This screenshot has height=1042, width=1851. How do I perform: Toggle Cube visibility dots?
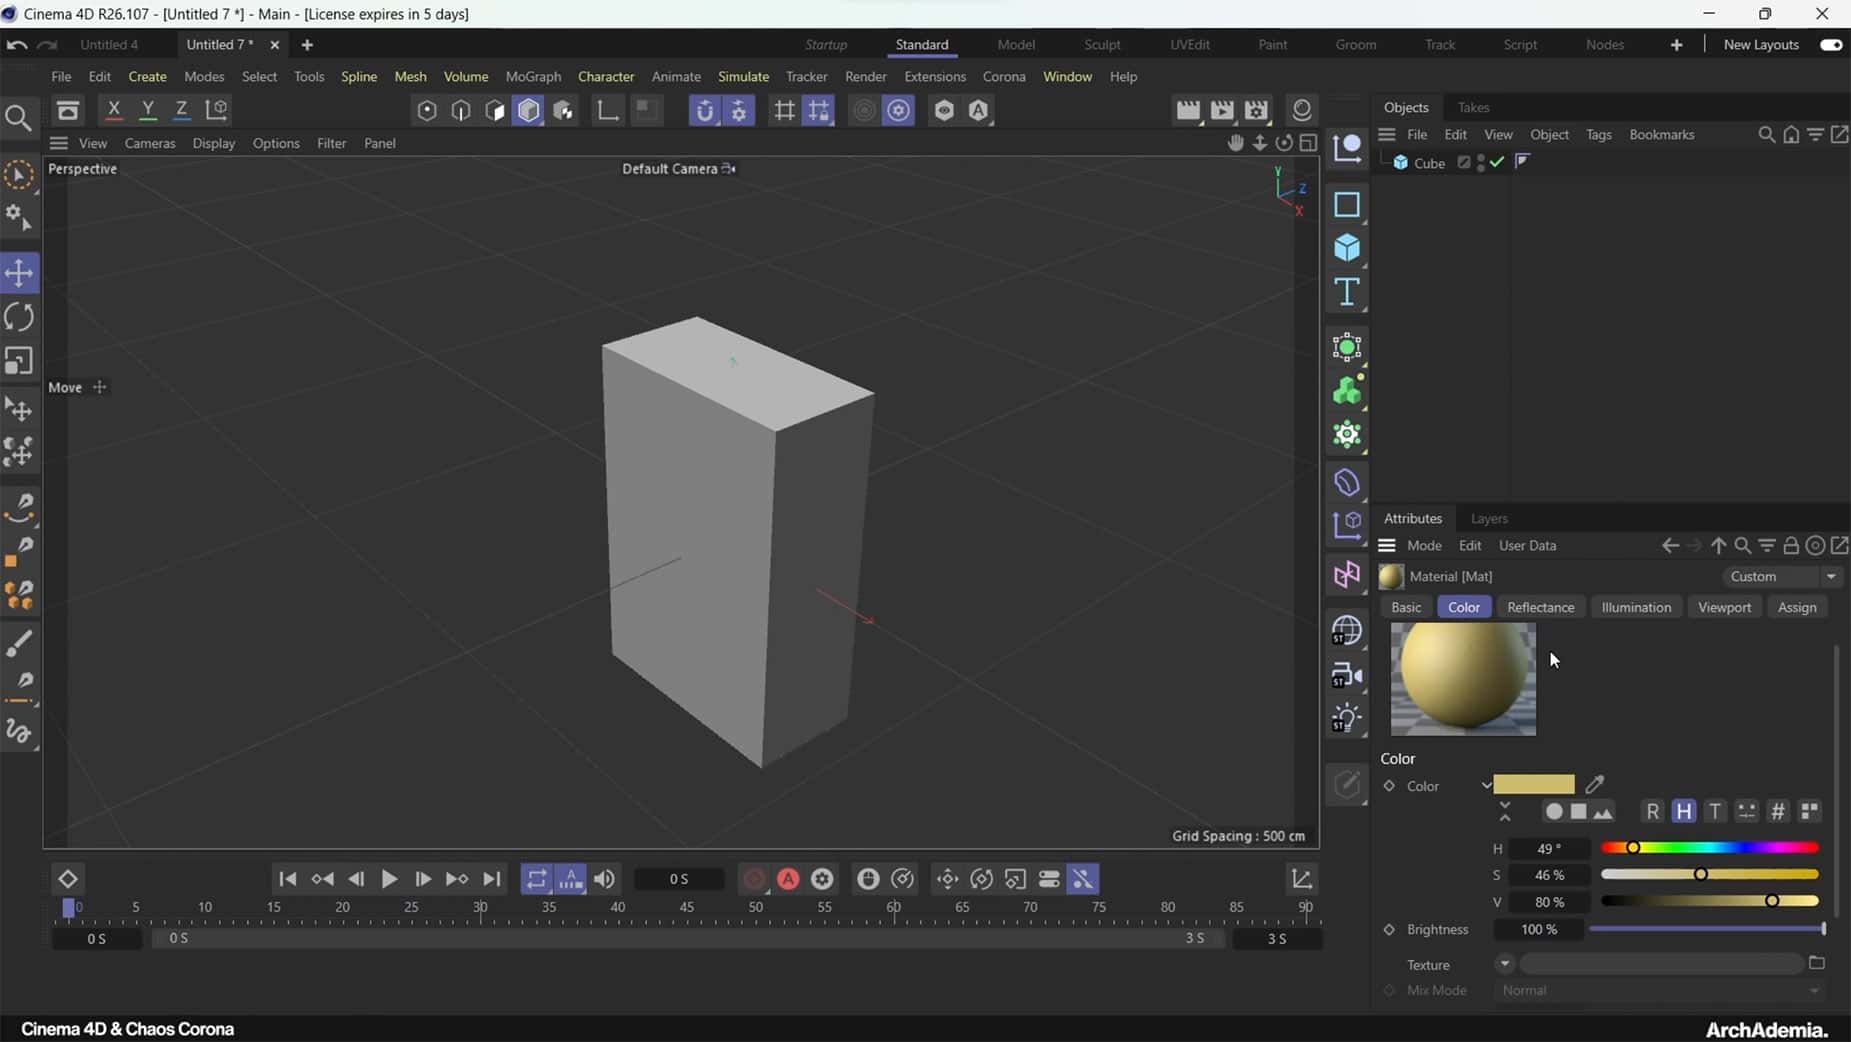coord(1481,163)
